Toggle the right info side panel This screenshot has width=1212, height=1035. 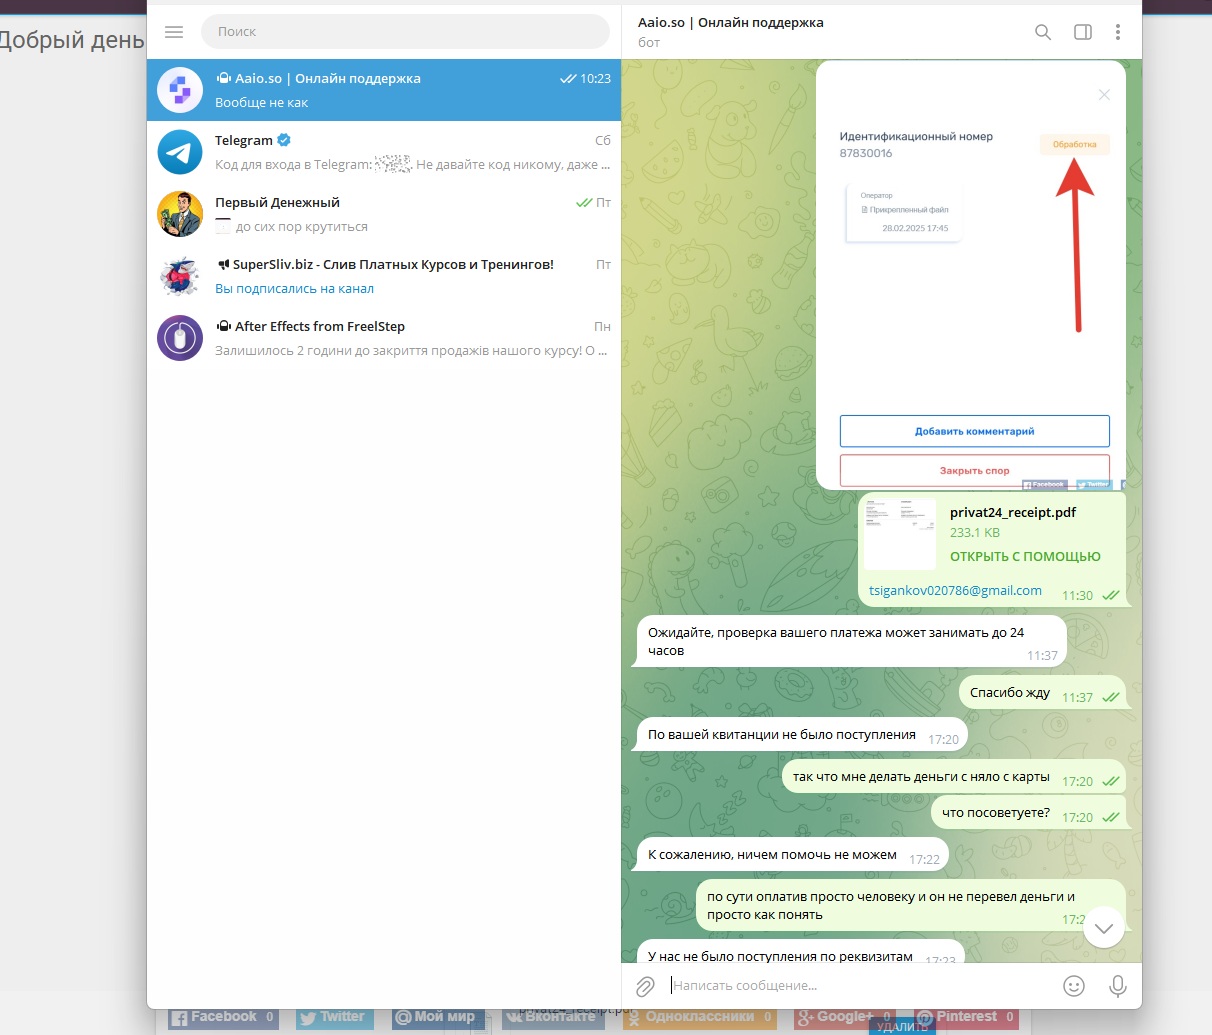[x=1083, y=32]
